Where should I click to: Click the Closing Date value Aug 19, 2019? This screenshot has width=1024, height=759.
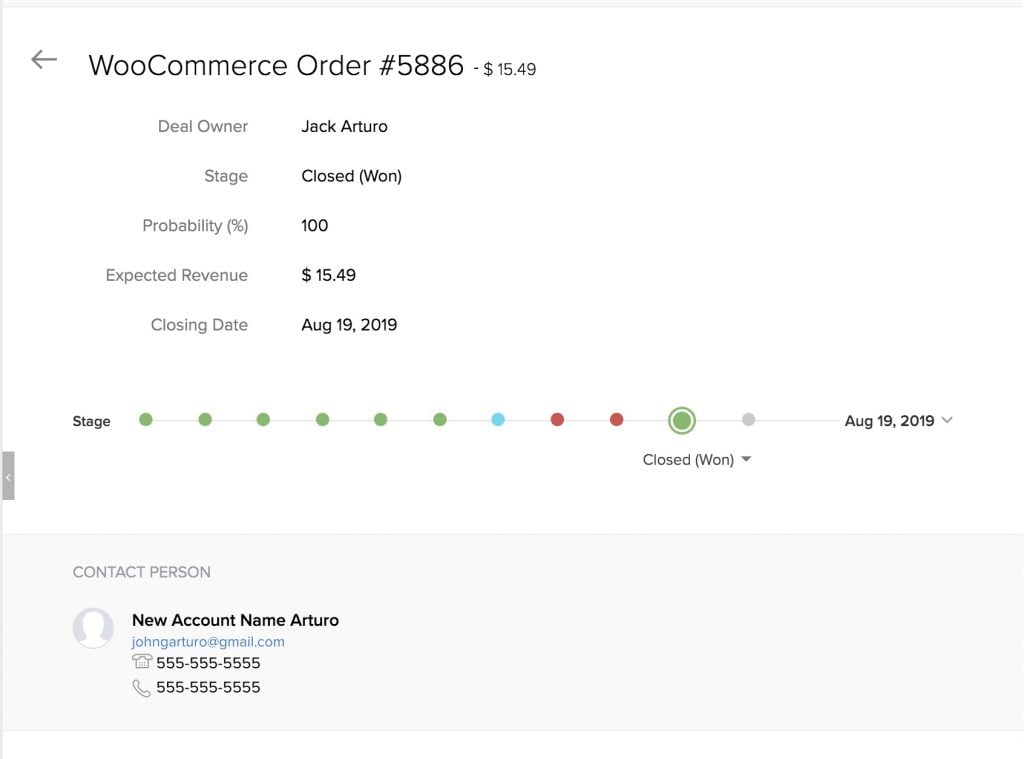point(349,325)
